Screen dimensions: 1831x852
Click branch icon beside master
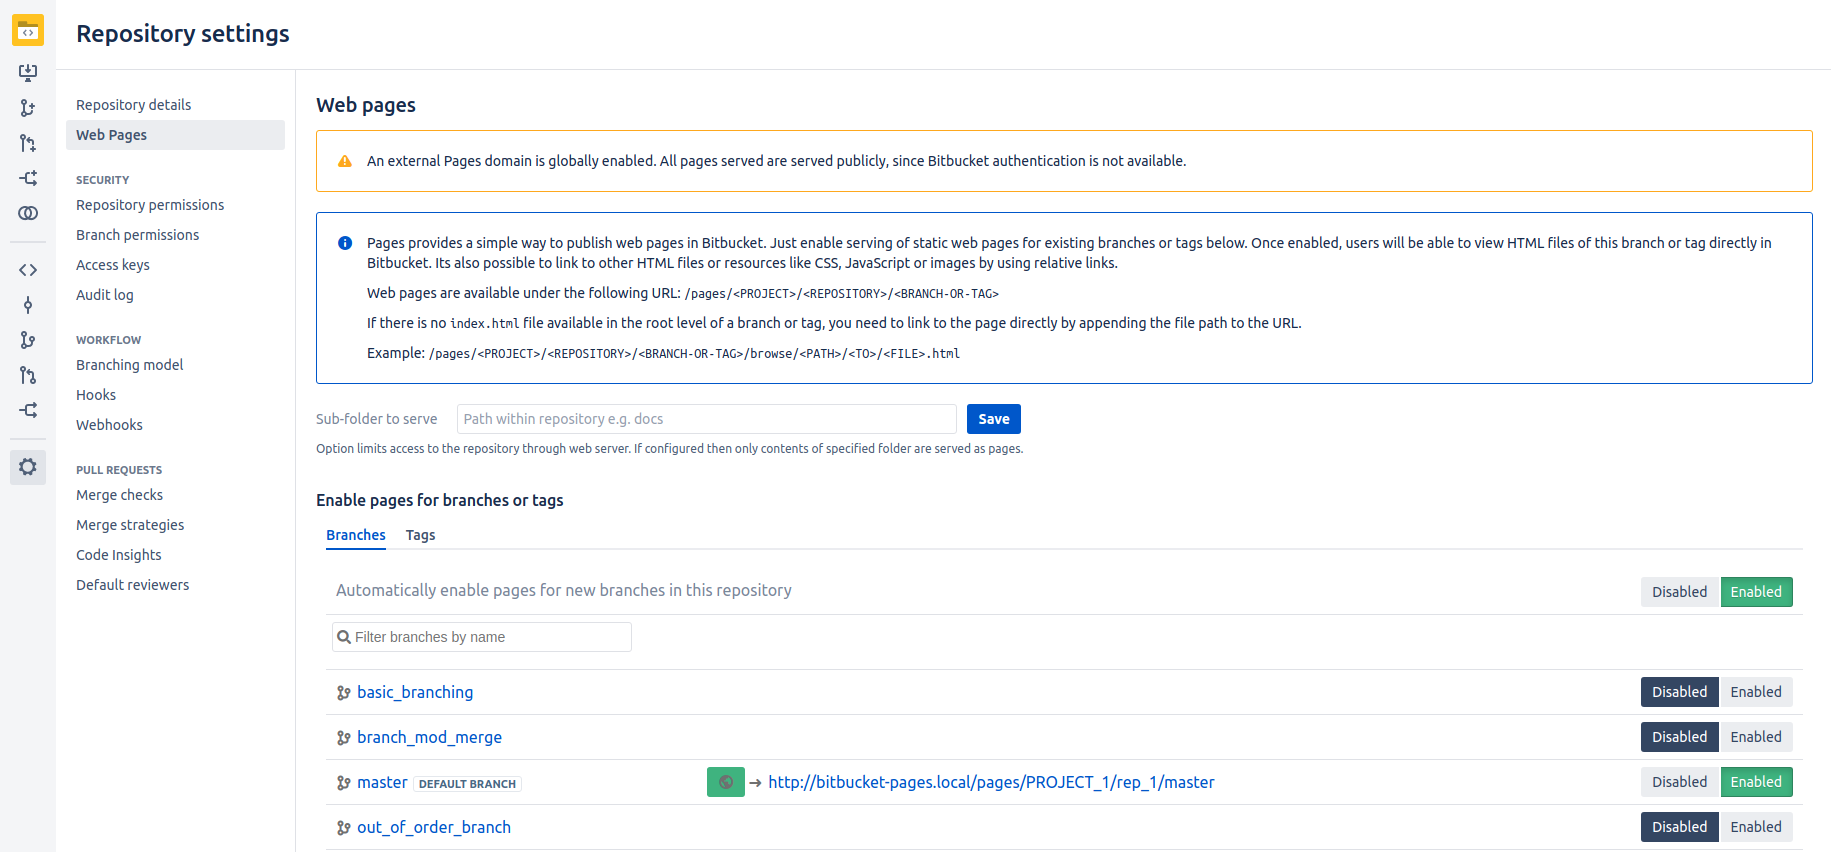[344, 782]
